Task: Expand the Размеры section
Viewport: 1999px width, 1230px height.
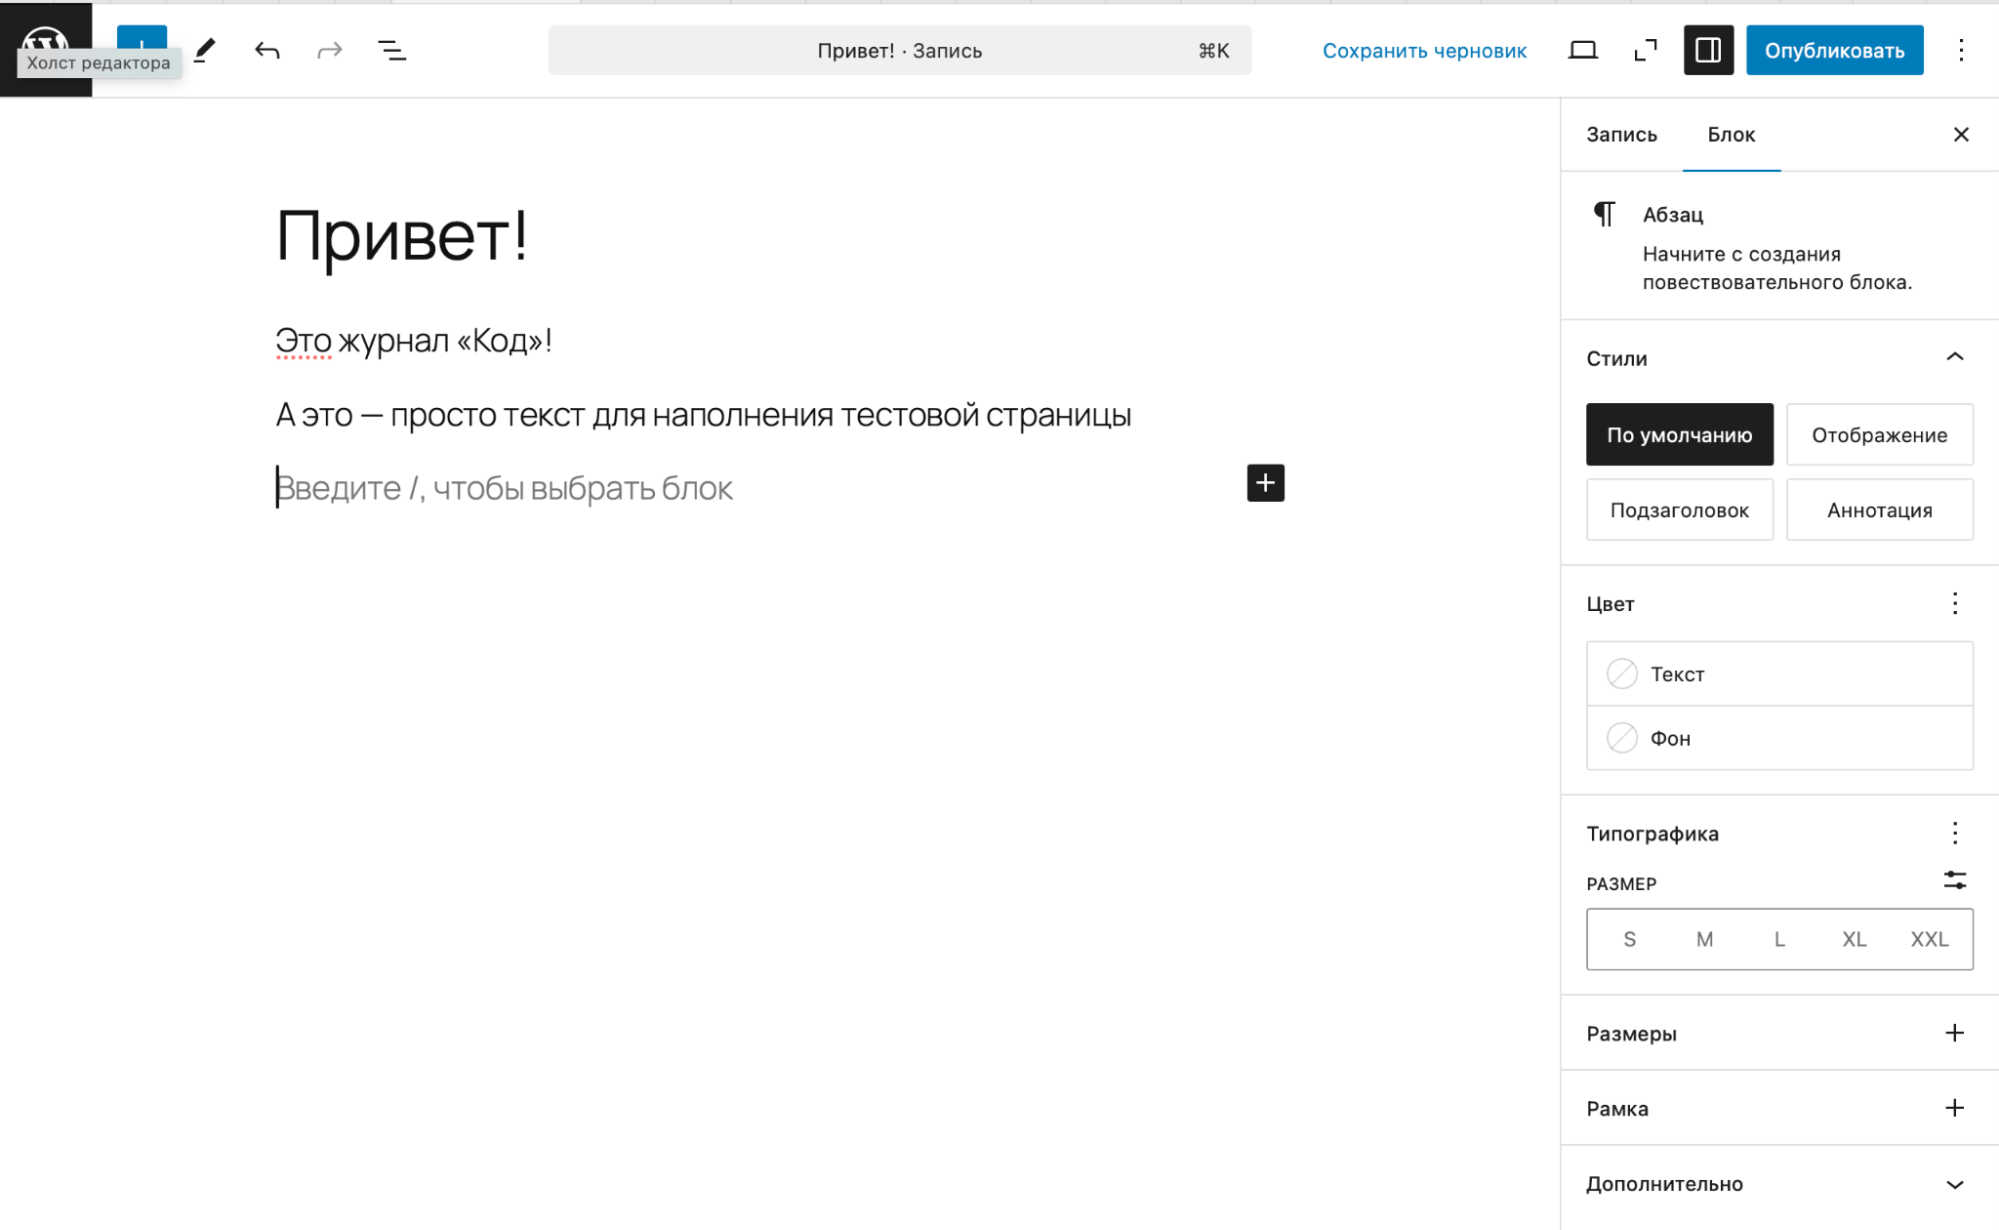Action: [x=1955, y=1033]
